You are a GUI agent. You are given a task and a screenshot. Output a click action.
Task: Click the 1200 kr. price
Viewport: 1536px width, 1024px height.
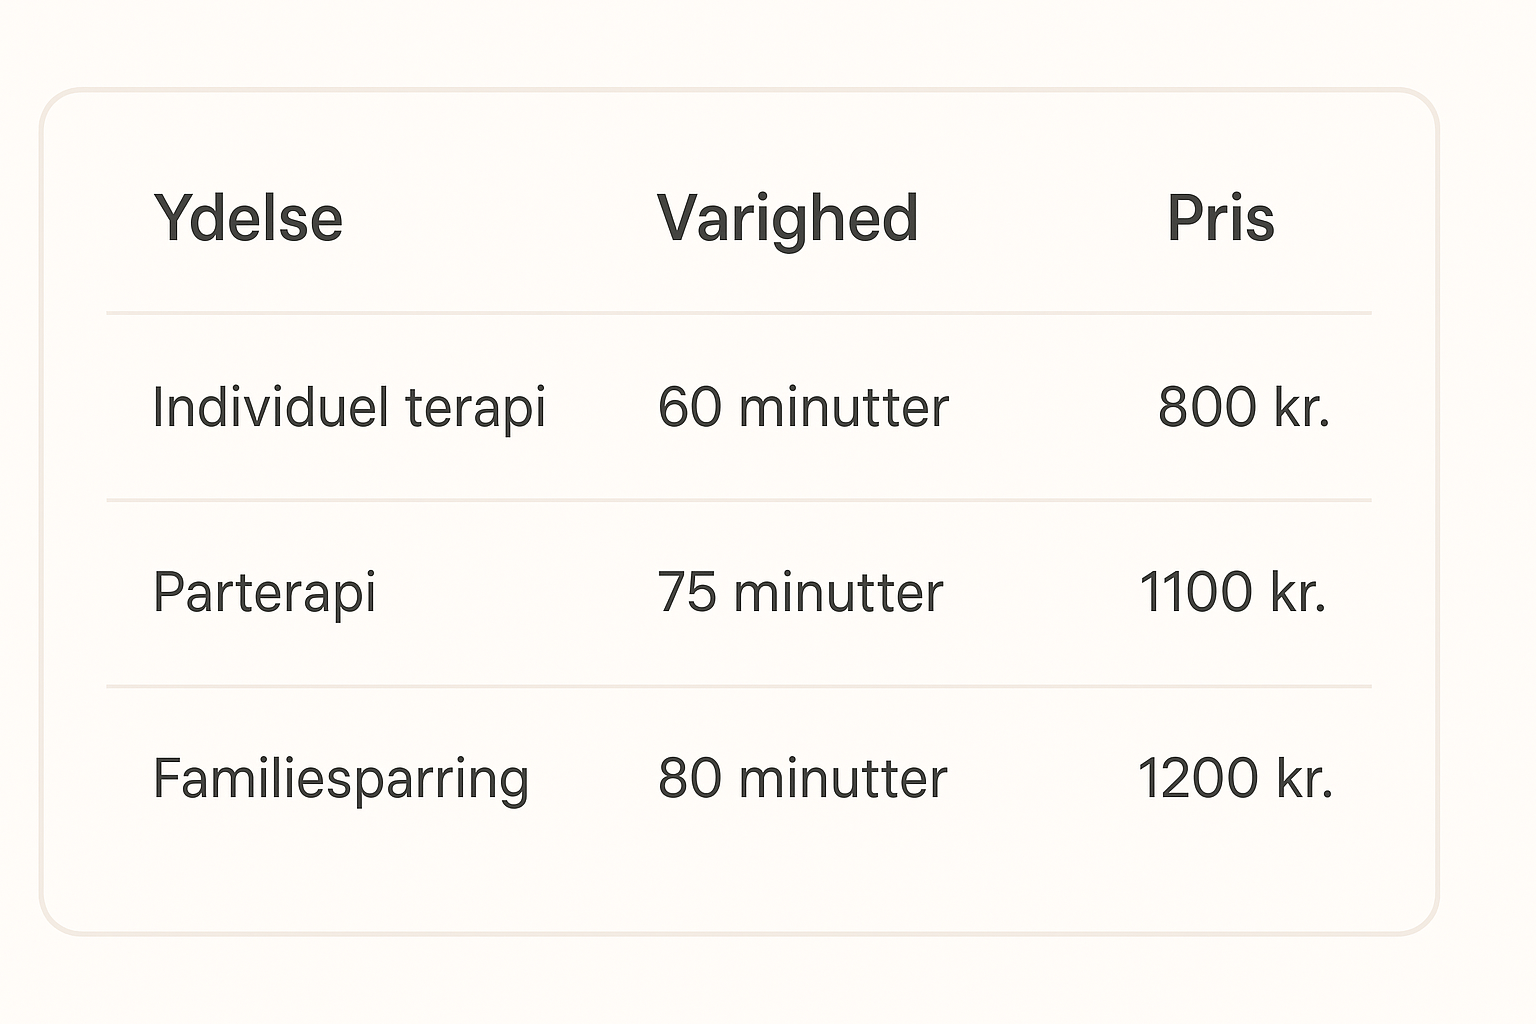1236,778
